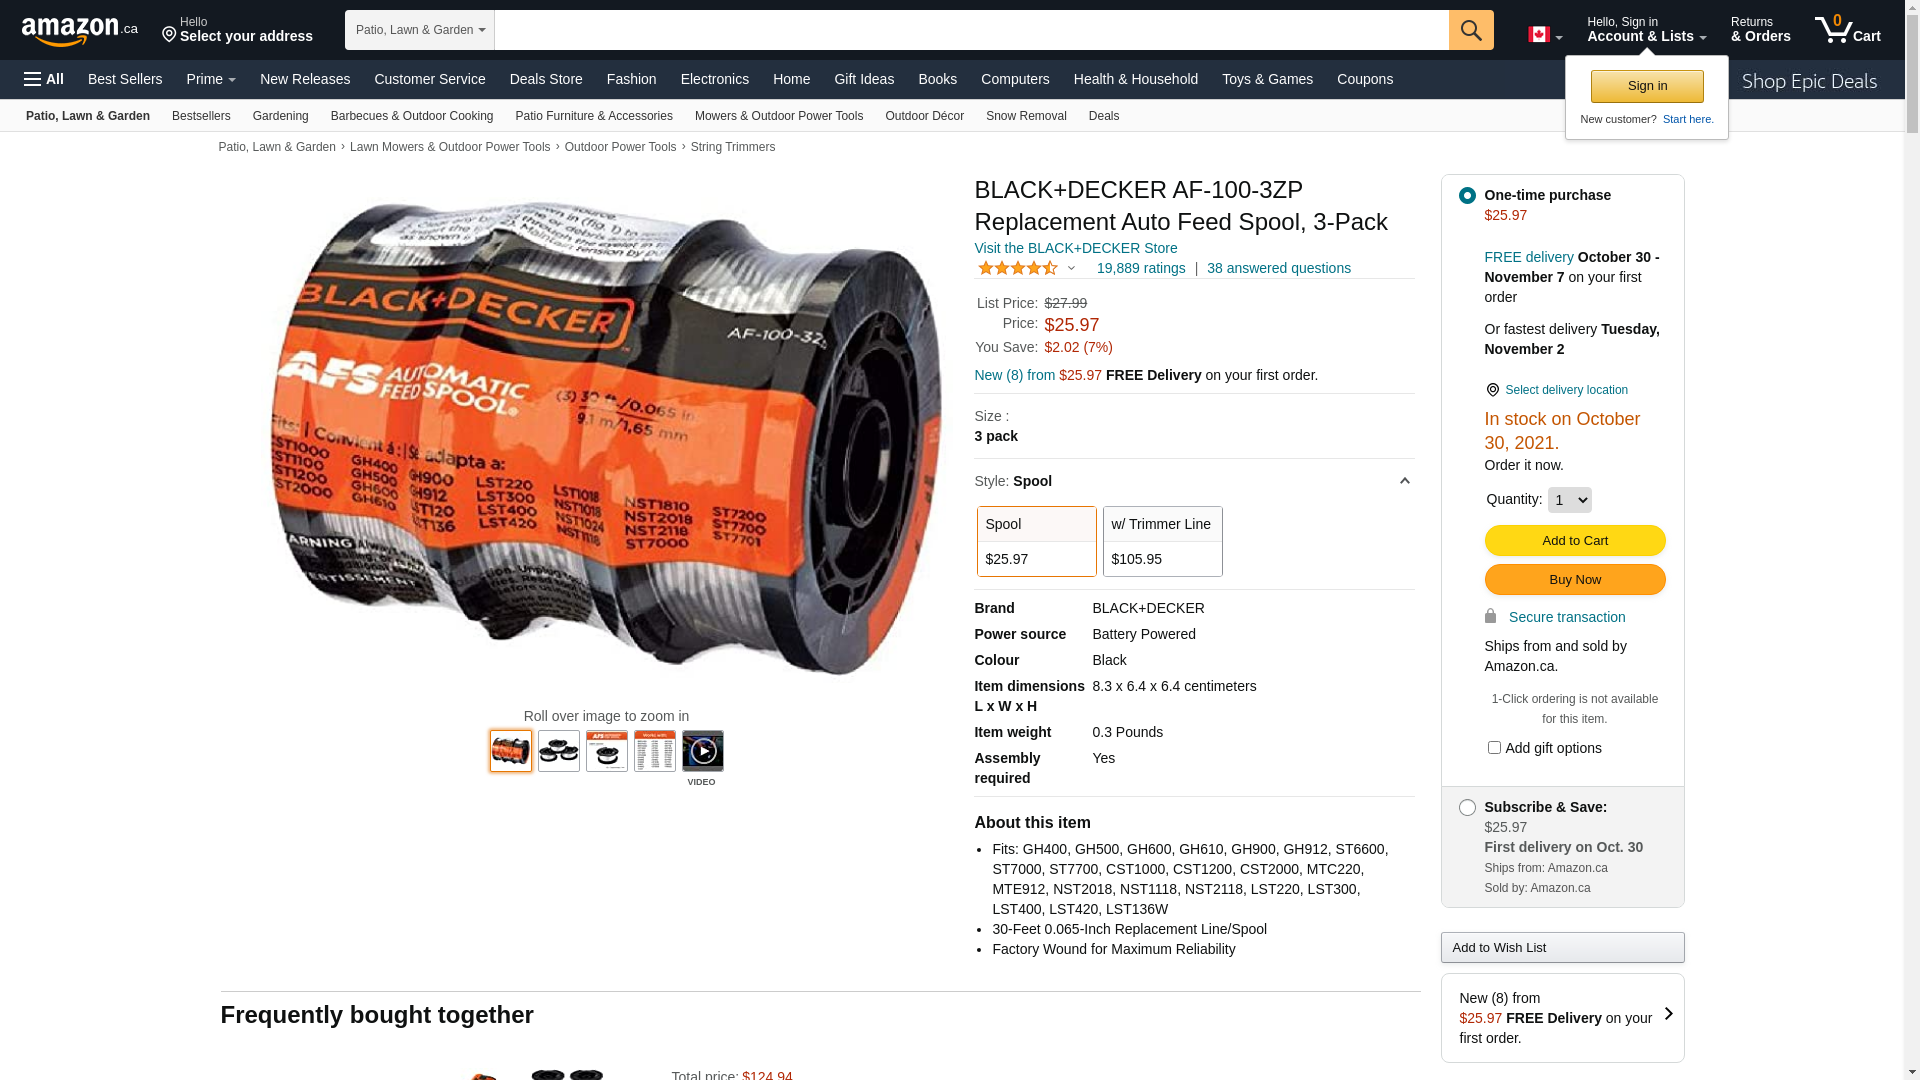Click the star rating icon
This screenshot has width=1920, height=1080.
[x=1018, y=268]
